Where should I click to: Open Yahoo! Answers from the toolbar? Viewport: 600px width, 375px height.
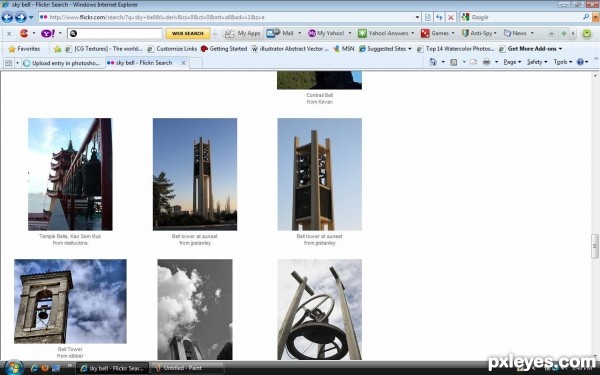point(383,33)
